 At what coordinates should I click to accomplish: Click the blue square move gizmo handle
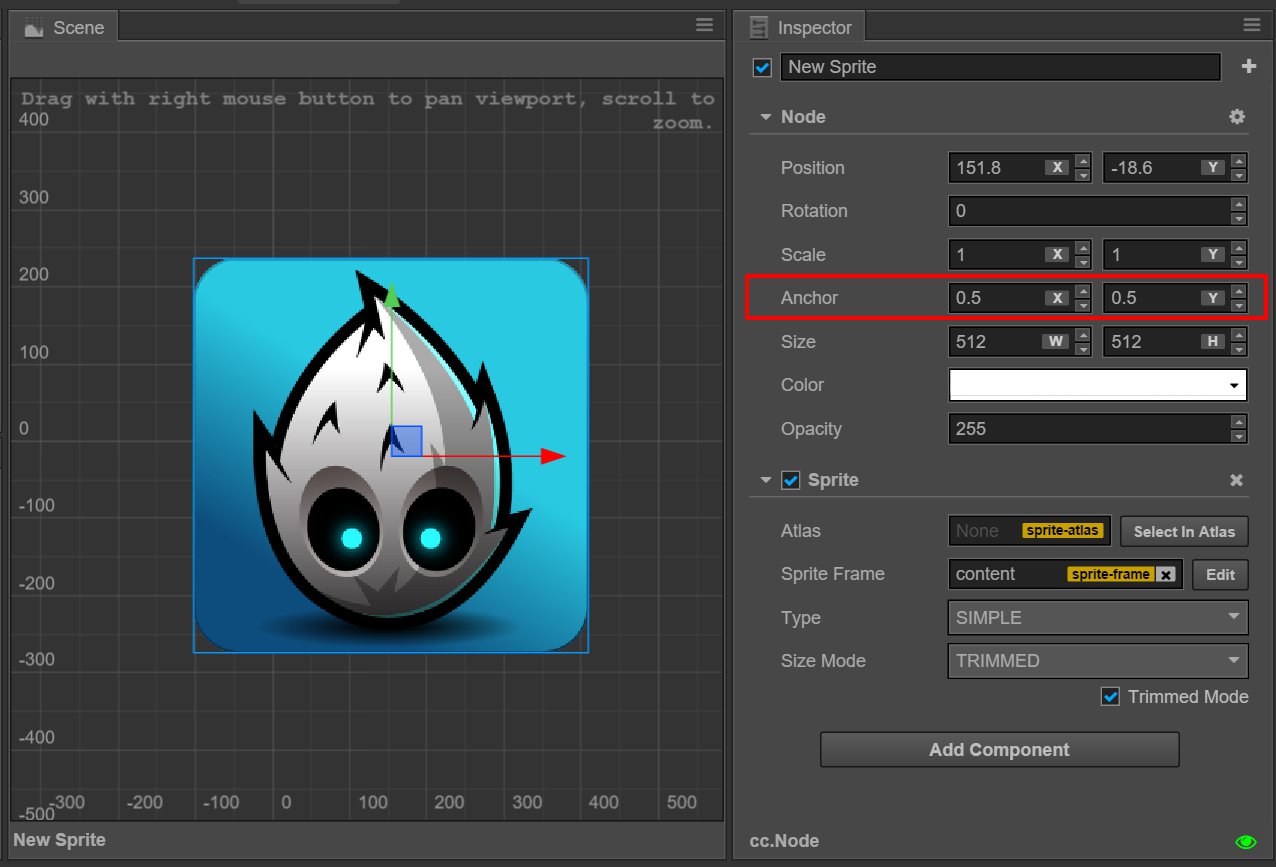407,441
